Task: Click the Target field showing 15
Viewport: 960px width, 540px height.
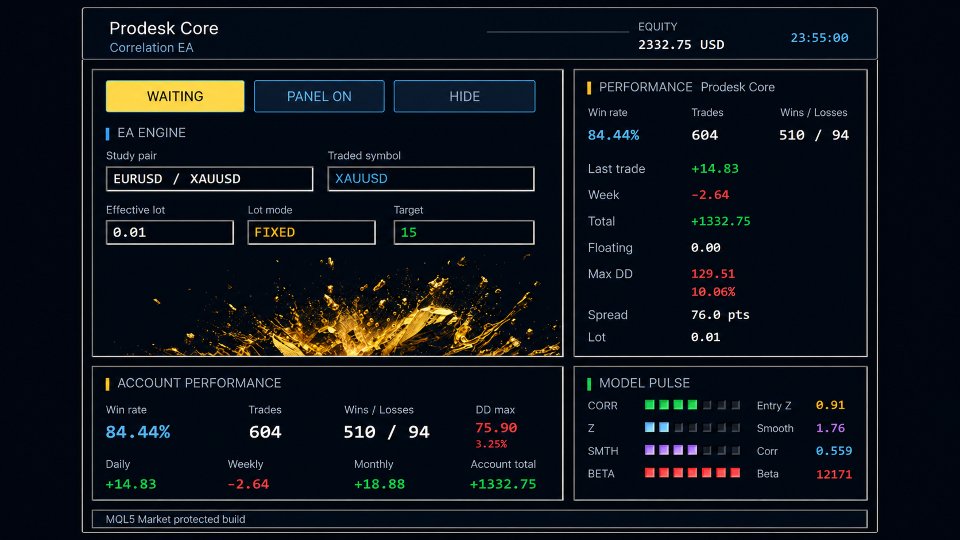Action: pos(464,233)
